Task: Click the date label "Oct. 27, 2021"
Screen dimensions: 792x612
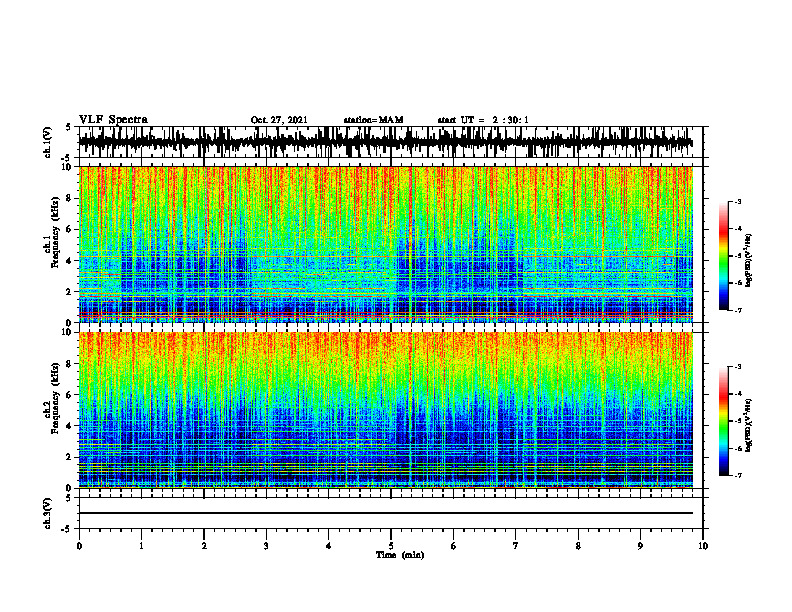Action: (279, 120)
